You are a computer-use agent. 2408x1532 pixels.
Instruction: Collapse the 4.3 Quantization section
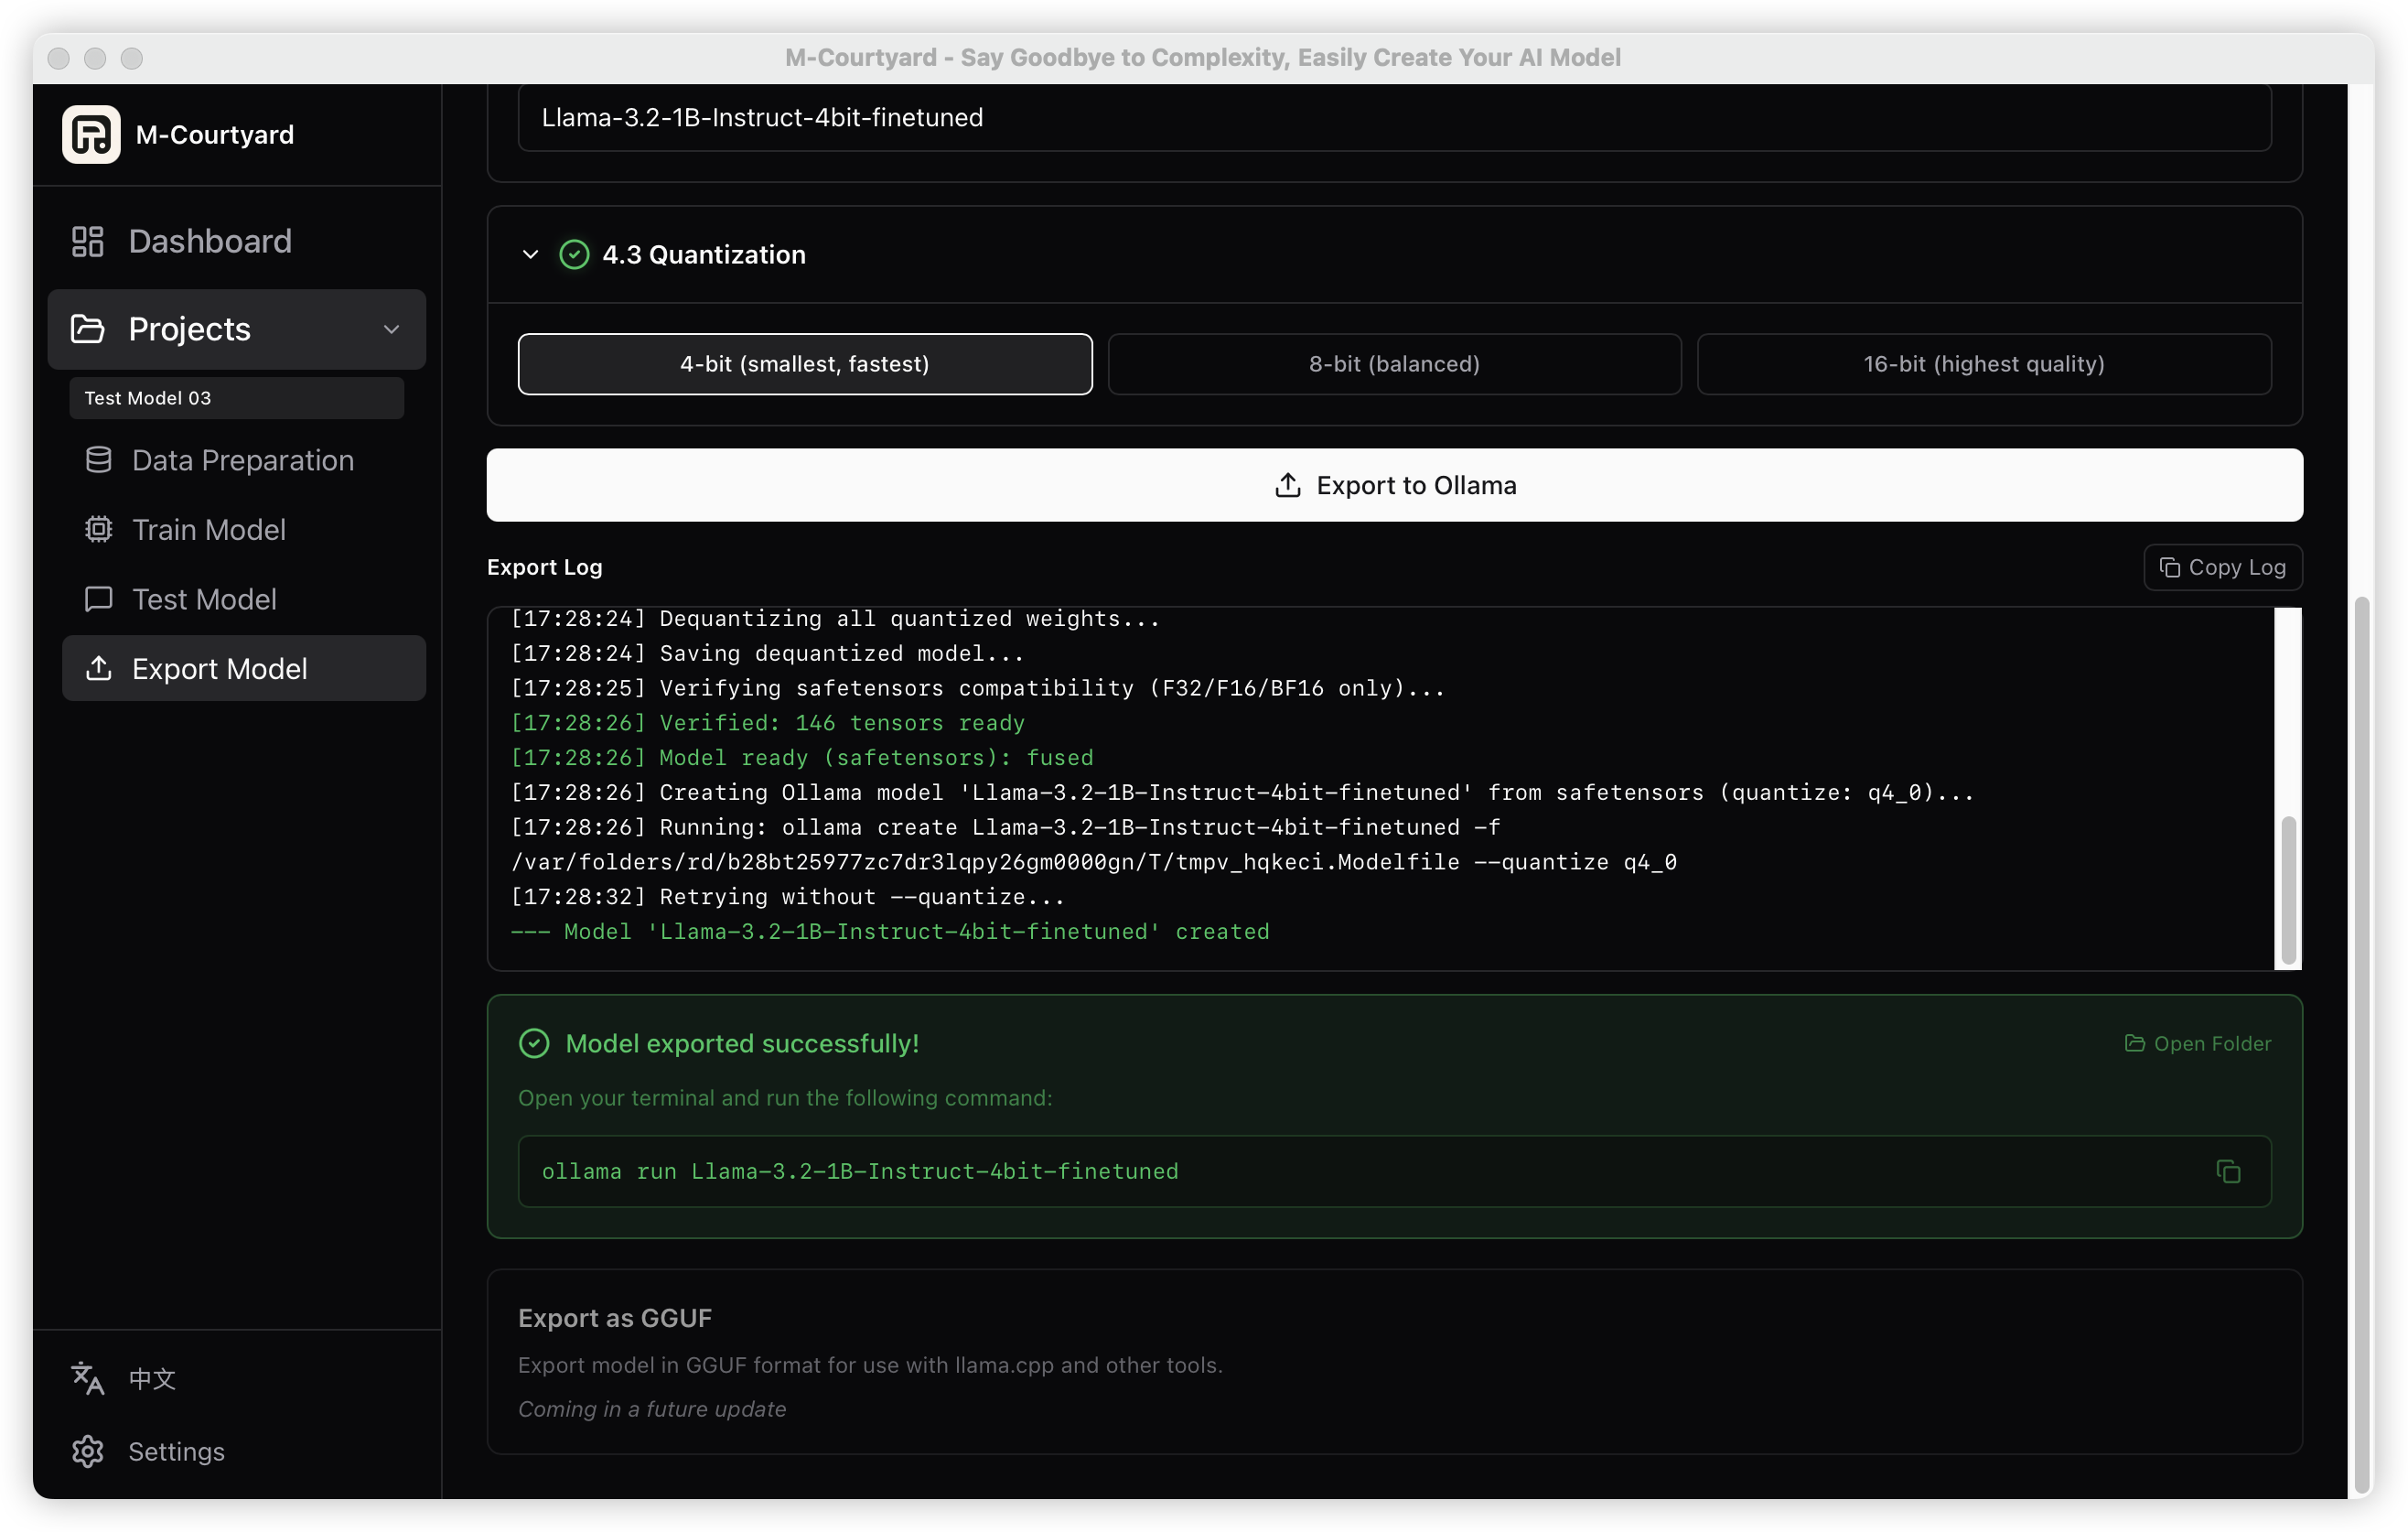tap(531, 255)
